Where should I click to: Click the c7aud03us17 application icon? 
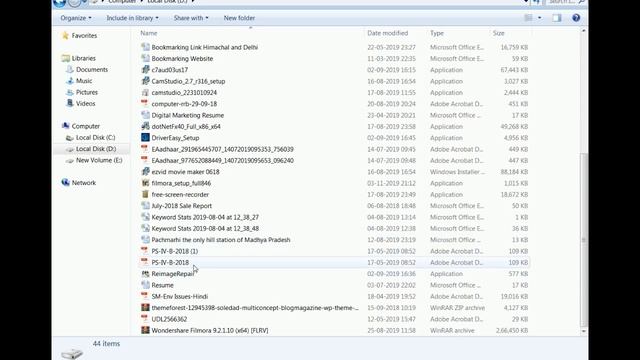click(145, 69)
